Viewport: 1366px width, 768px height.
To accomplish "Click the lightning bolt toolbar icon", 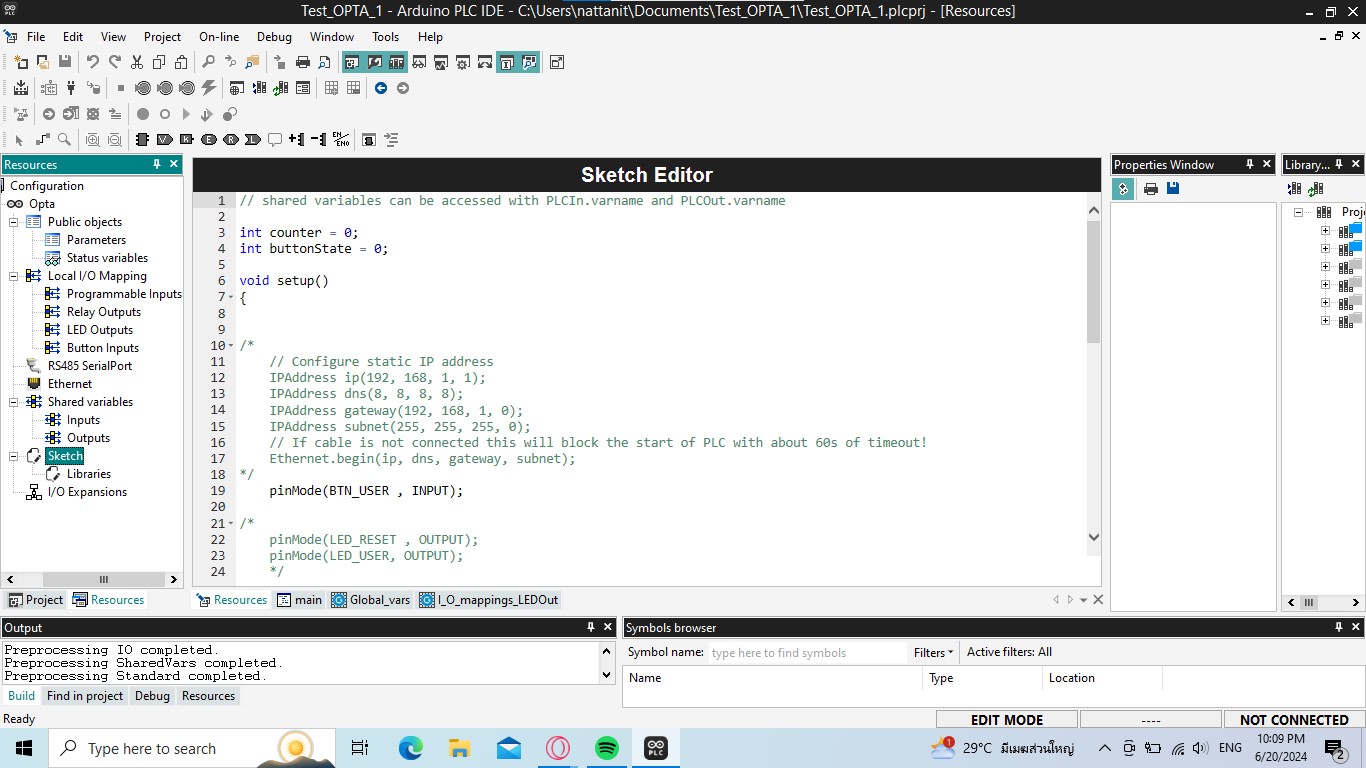I will (x=208, y=88).
